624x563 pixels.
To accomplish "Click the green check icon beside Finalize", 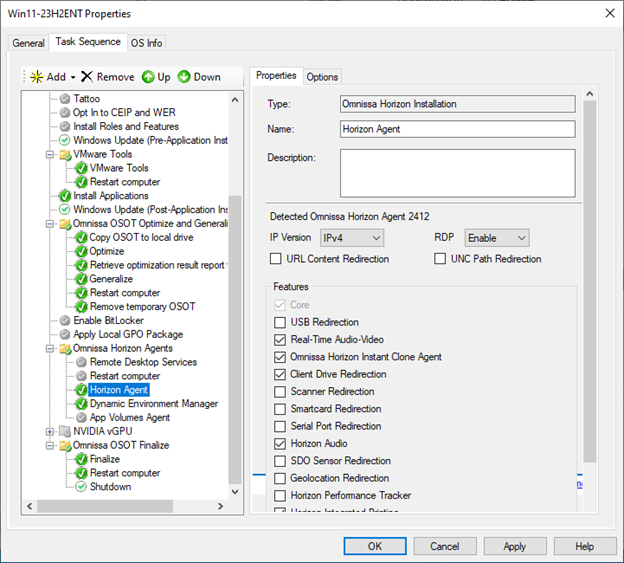I will 81,459.
